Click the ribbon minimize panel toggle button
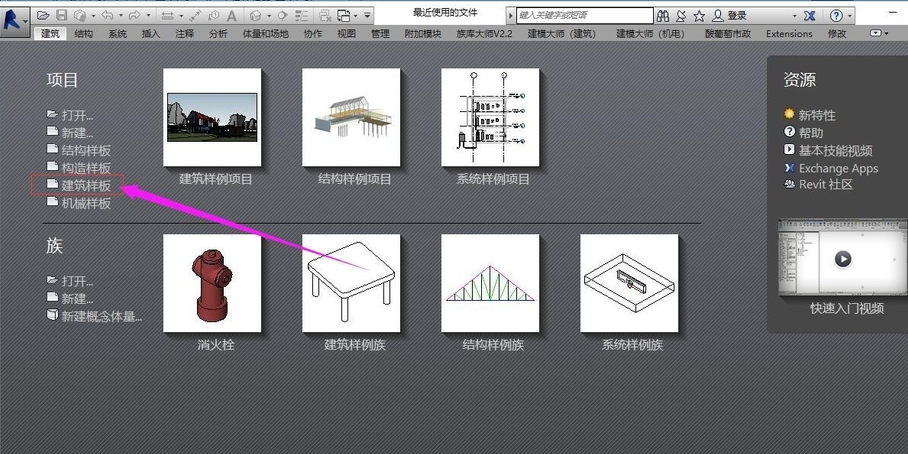Image resolution: width=908 pixels, height=454 pixels. [878, 34]
